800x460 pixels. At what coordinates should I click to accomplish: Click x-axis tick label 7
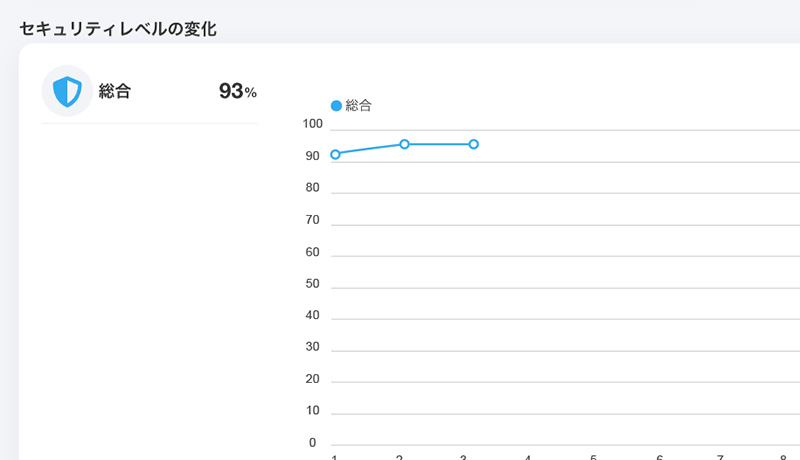click(720, 457)
